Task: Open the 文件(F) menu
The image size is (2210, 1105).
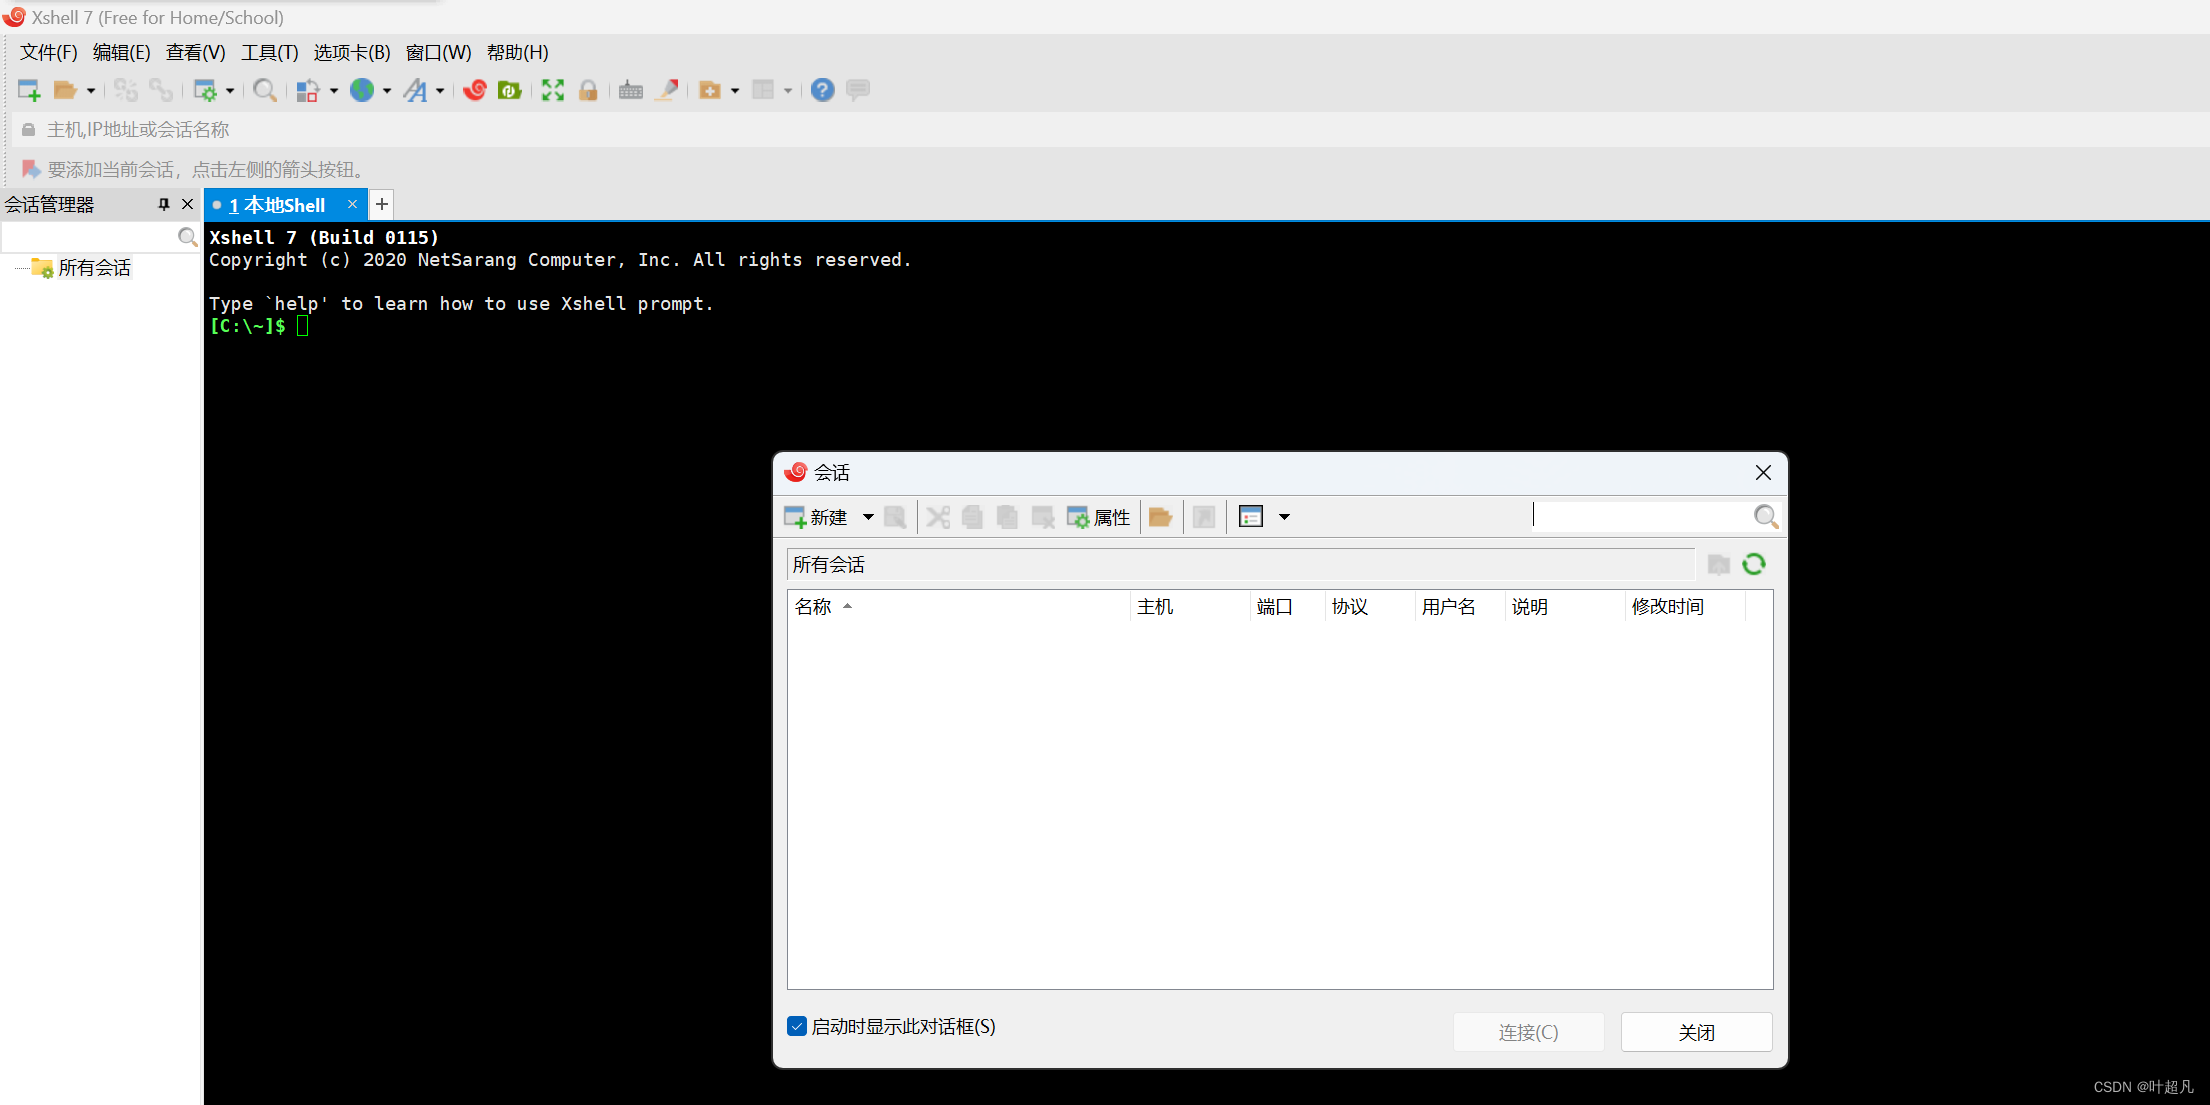Action: click(49, 52)
